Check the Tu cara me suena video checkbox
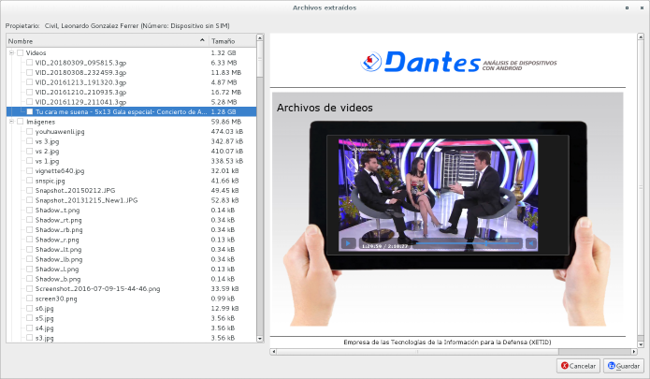Viewport: 650px width, 379px height. [x=29, y=112]
